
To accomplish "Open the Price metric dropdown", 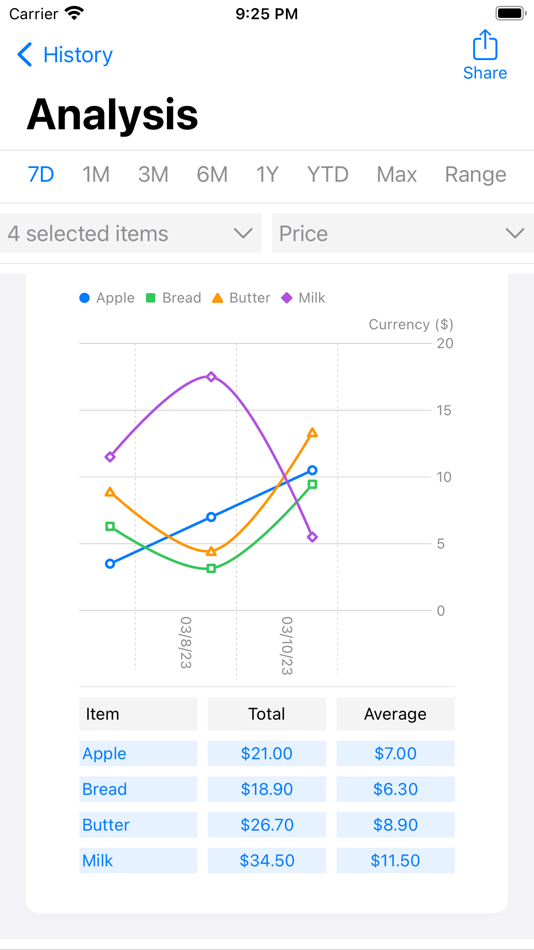I will pos(403,233).
